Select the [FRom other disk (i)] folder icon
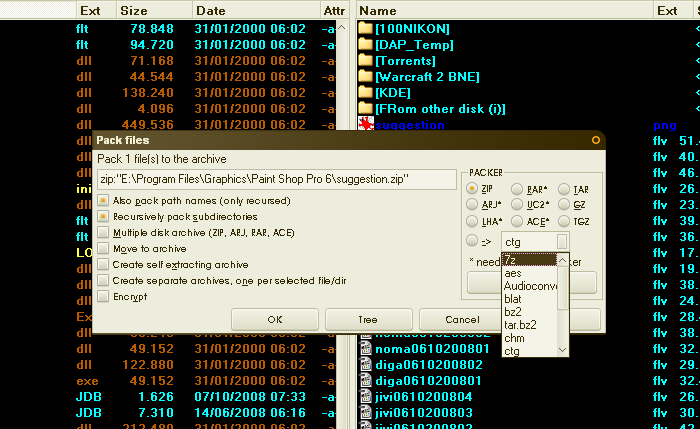The image size is (700, 429). coord(365,109)
